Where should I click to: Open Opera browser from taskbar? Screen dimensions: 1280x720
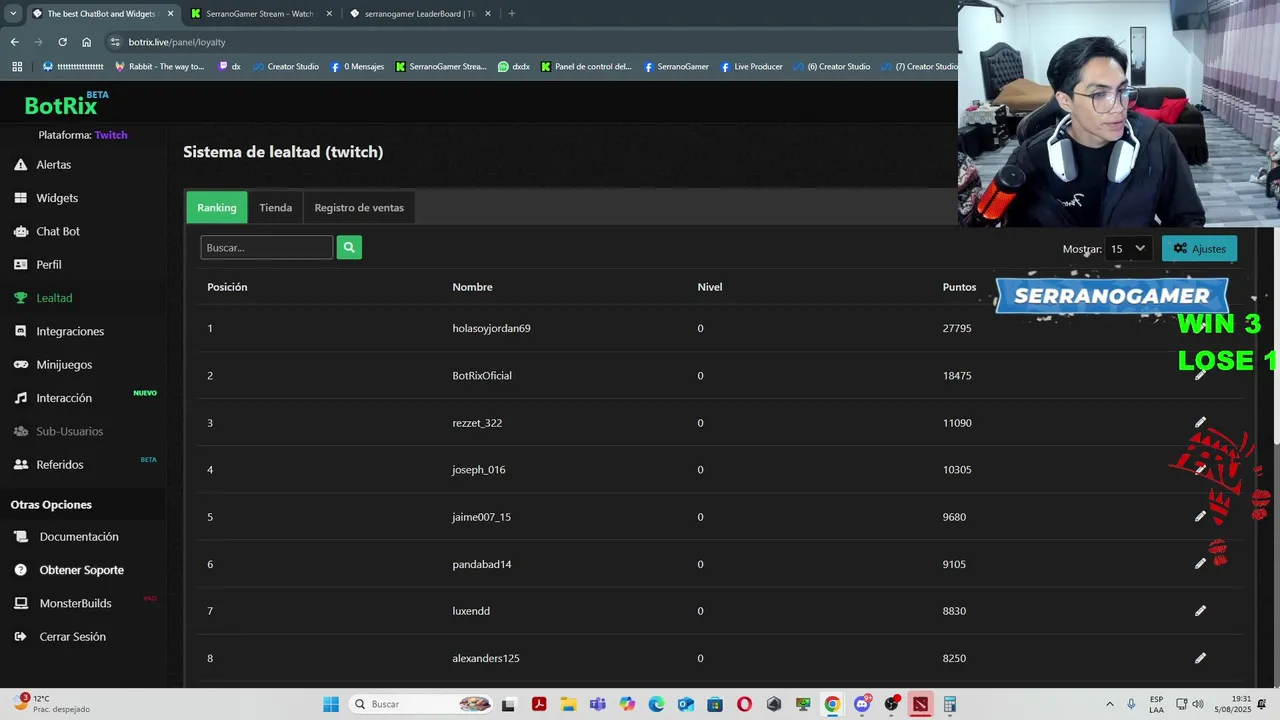click(744, 704)
